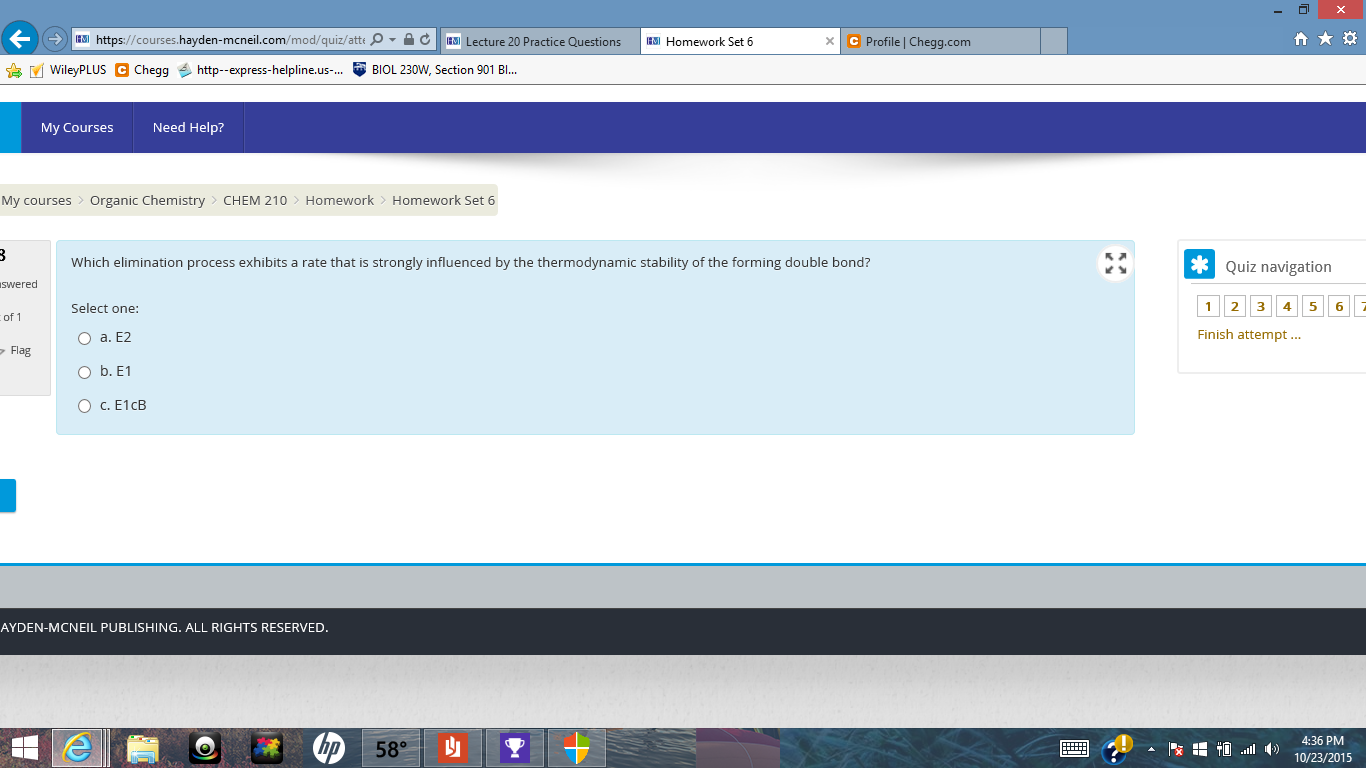Select answer b. E1
This screenshot has width=1366, height=768.
(85, 372)
